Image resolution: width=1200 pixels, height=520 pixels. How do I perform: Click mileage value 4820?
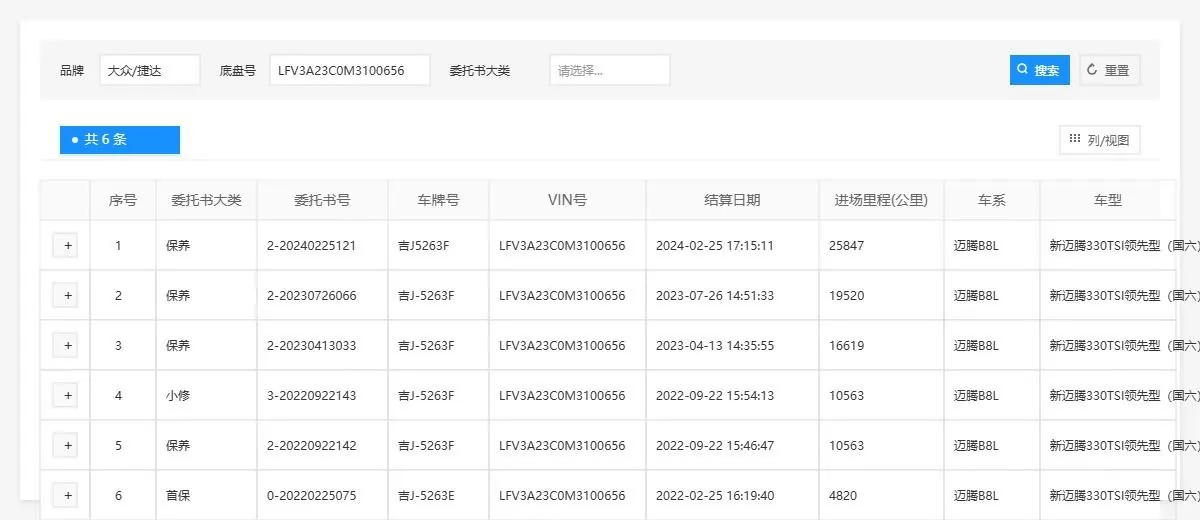point(843,496)
